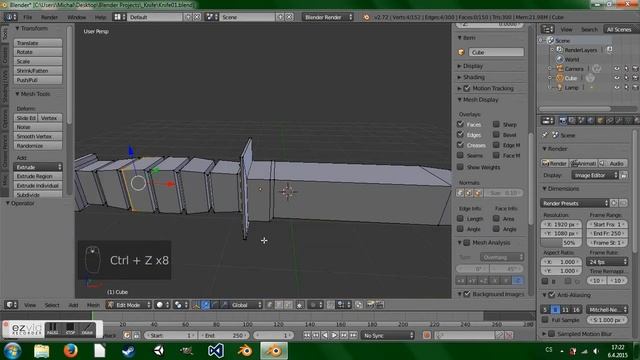Click the Constraints properties tab icon

tap(609, 121)
